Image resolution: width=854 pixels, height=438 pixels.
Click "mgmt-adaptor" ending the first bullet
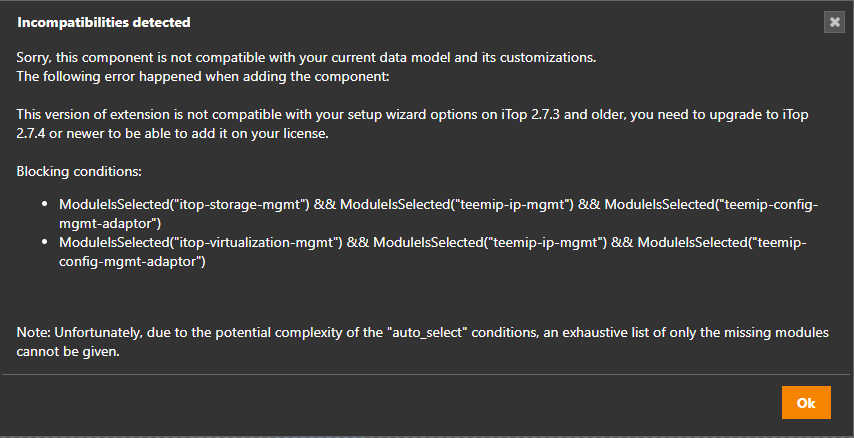point(110,223)
